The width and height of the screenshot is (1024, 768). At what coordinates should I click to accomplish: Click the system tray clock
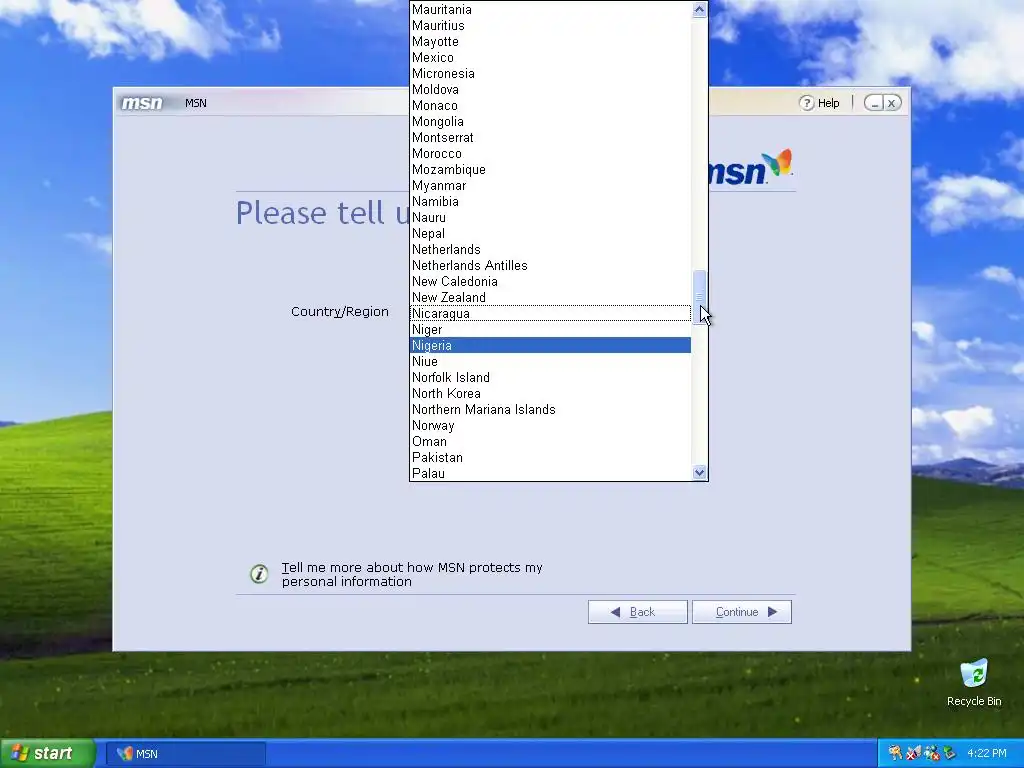coord(987,754)
